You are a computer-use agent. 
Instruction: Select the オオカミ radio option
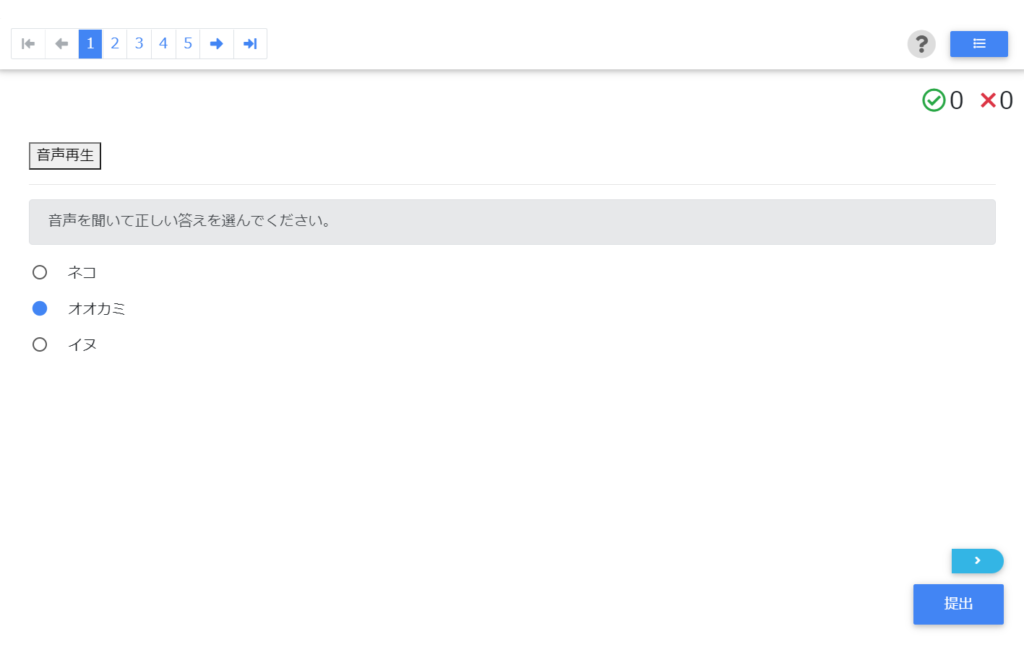point(40,308)
